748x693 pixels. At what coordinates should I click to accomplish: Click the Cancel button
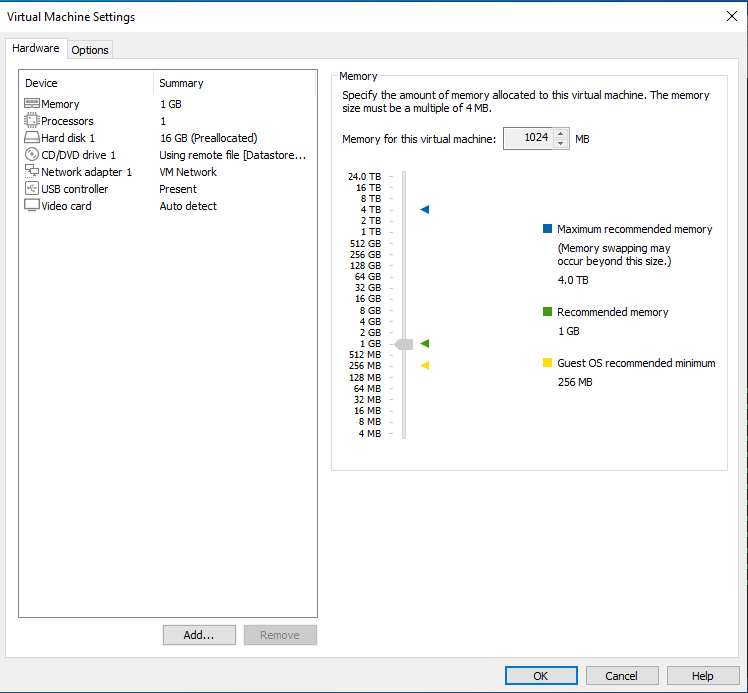point(622,676)
